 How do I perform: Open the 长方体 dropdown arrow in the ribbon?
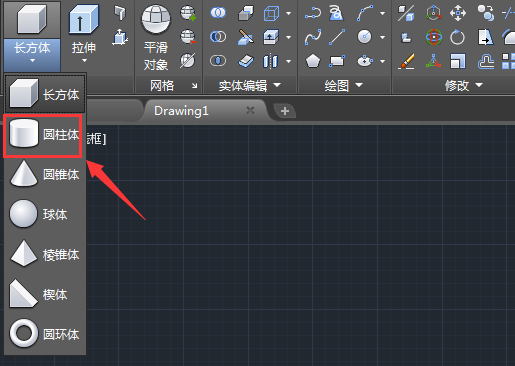point(32,61)
